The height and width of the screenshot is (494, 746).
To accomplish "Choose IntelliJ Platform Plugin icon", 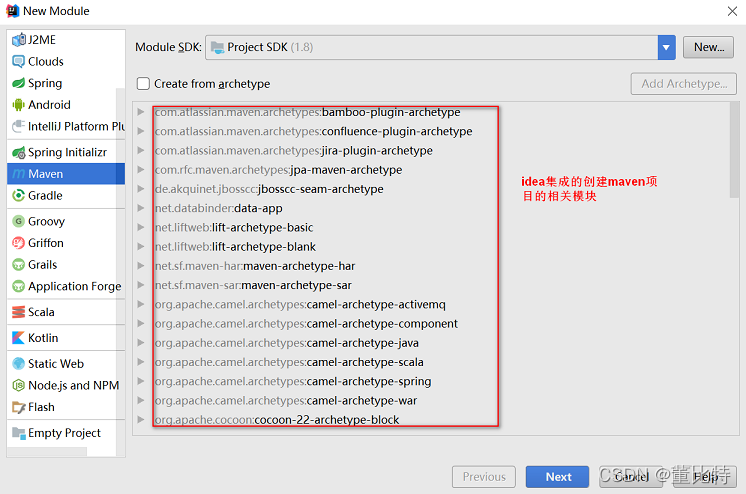I will [x=19, y=126].
